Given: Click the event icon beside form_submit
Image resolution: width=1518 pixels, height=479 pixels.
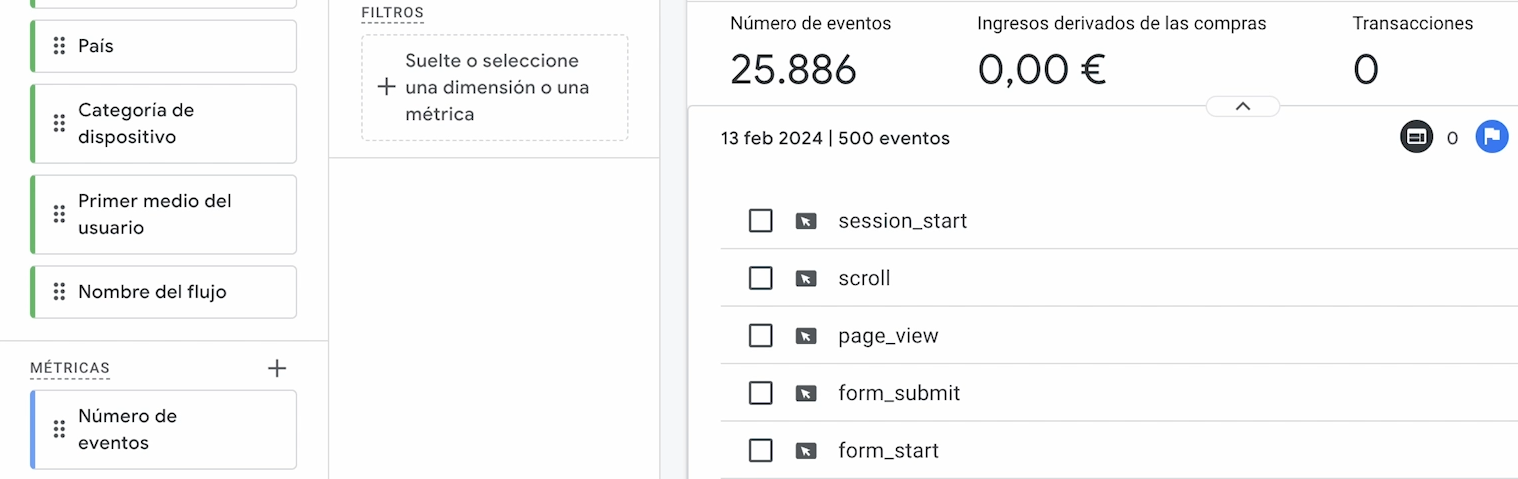Looking at the screenshot, I should [805, 393].
